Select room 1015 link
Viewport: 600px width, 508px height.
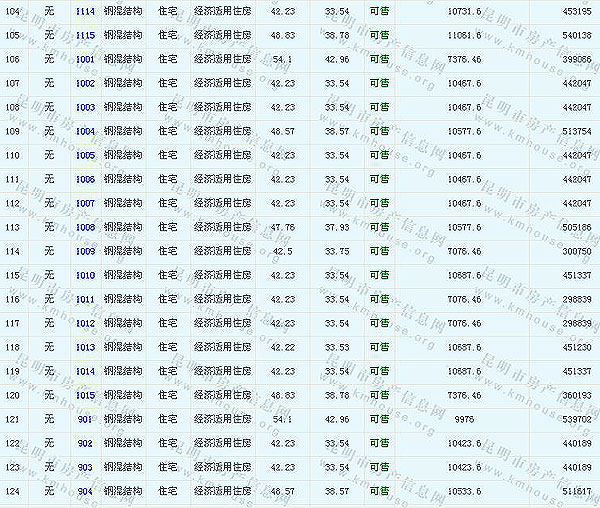pyautogui.click(x=85, y=395)
